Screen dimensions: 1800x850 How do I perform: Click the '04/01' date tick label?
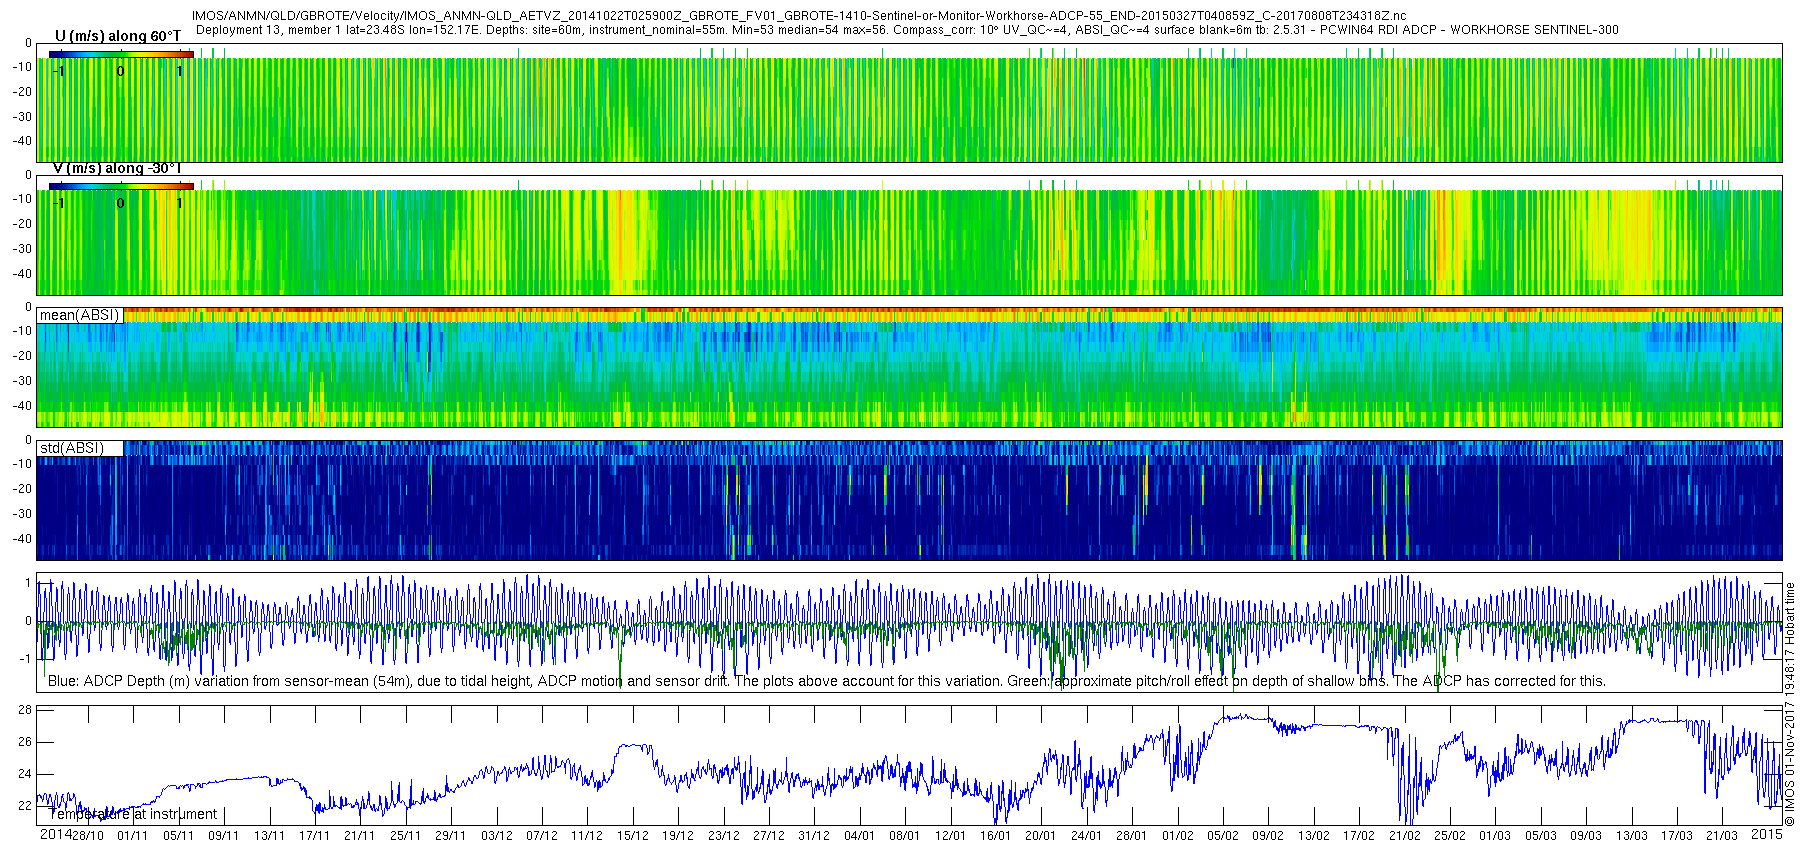(859, 836)
